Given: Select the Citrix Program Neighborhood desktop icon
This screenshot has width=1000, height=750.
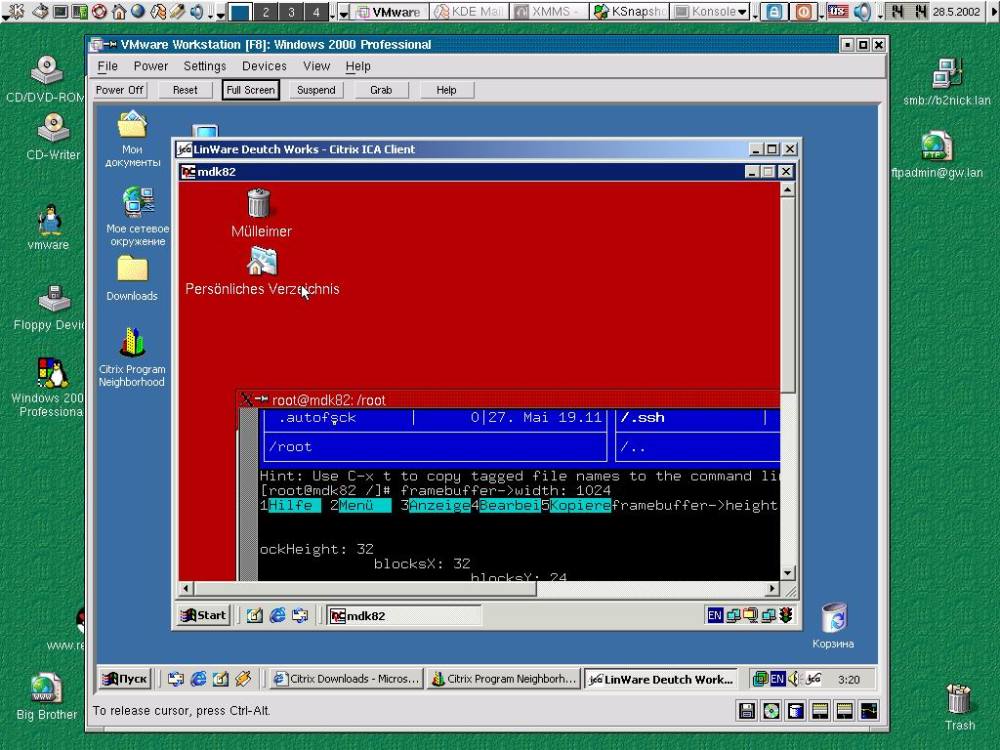Looking at the screenshot, I should click(x=132, y=342).
